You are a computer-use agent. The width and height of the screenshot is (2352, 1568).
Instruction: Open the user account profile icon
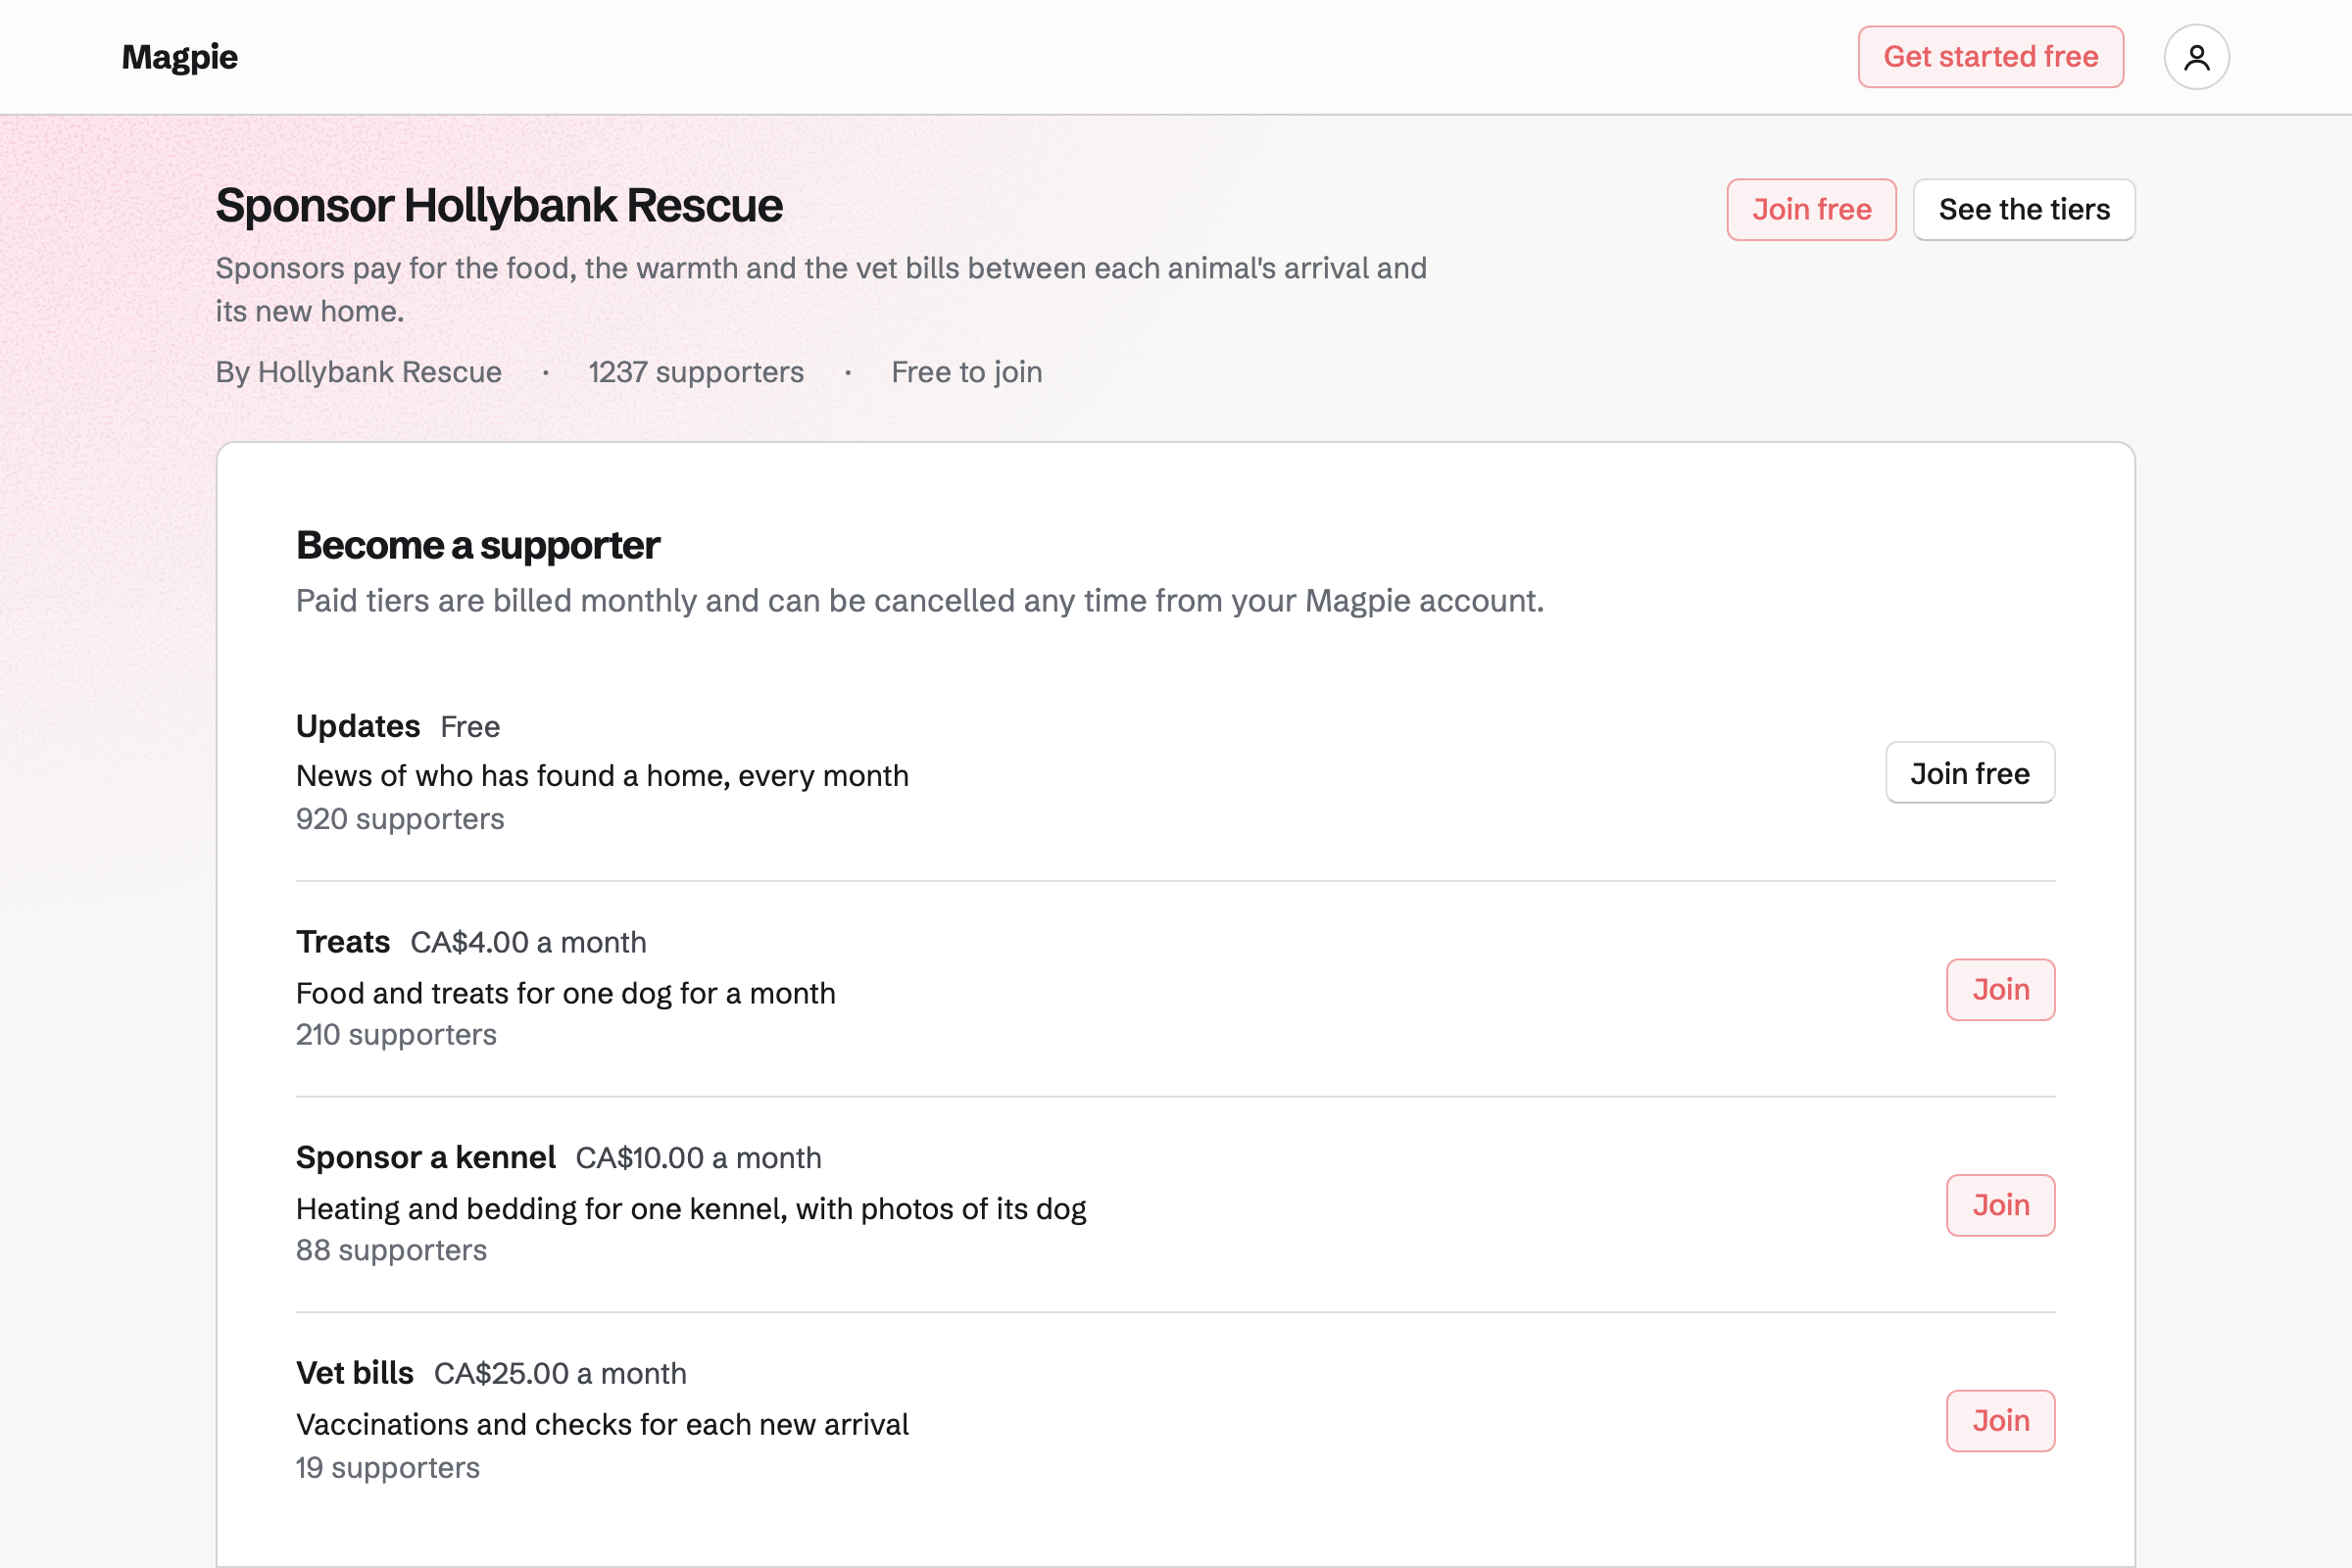point(2196,57)
